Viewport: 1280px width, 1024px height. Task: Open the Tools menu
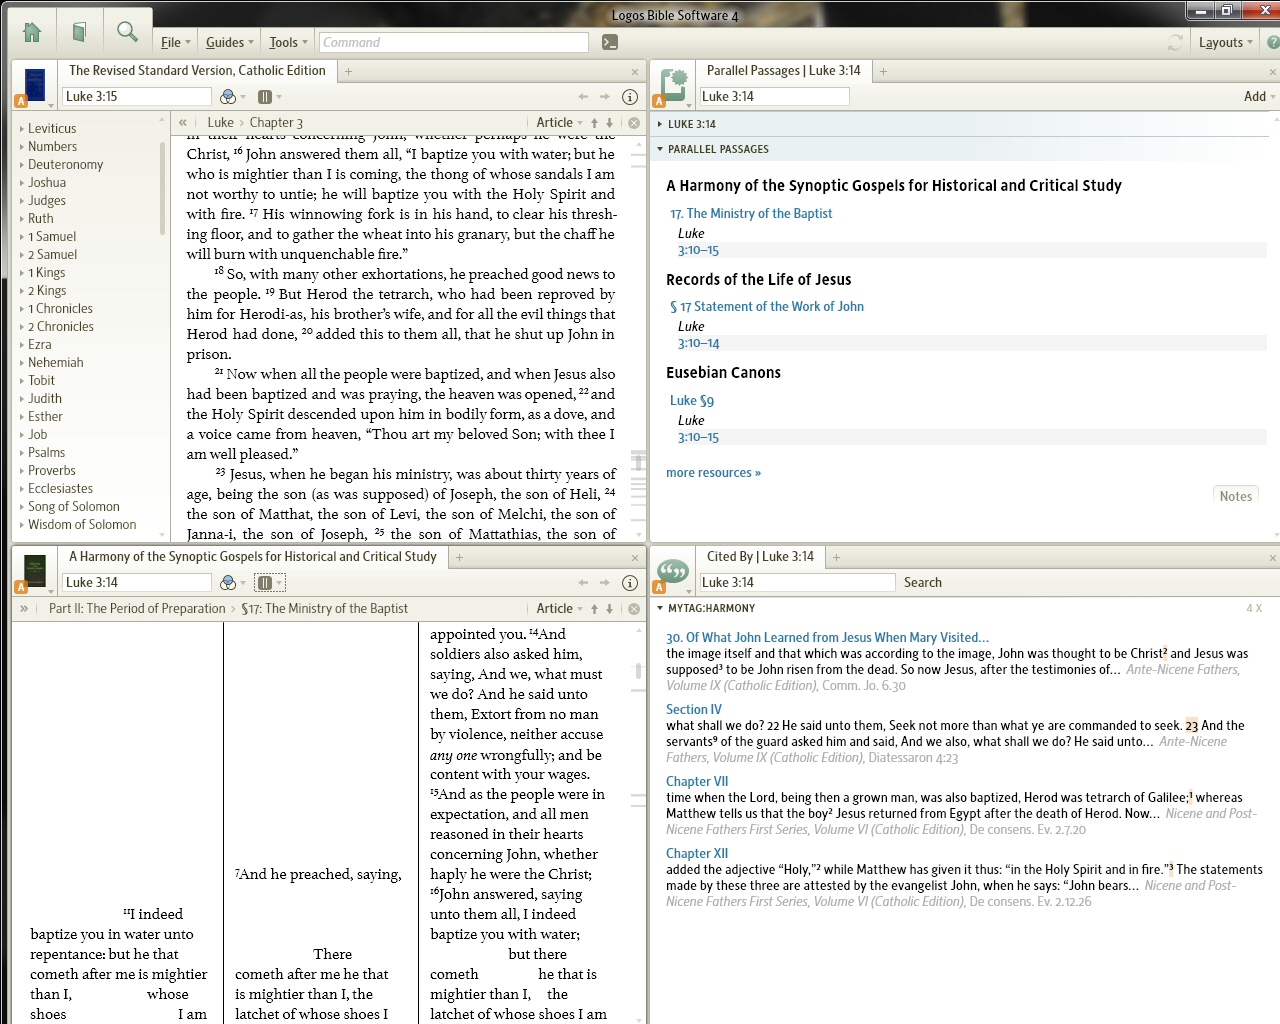tap(286, 42)
